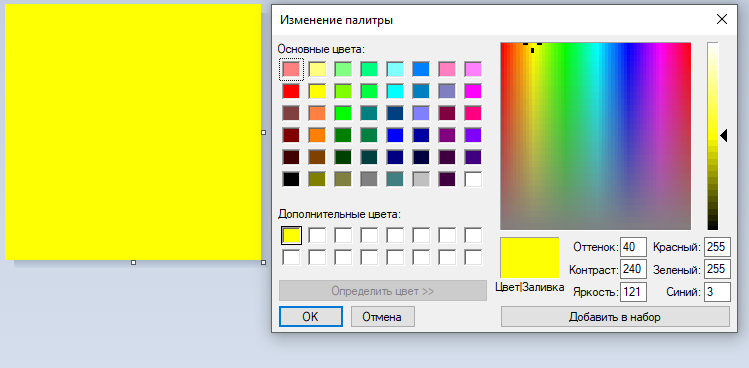The image size is (749, 368).
Task: Pick the magenta basic color swatch
Action: click(473, 91)
